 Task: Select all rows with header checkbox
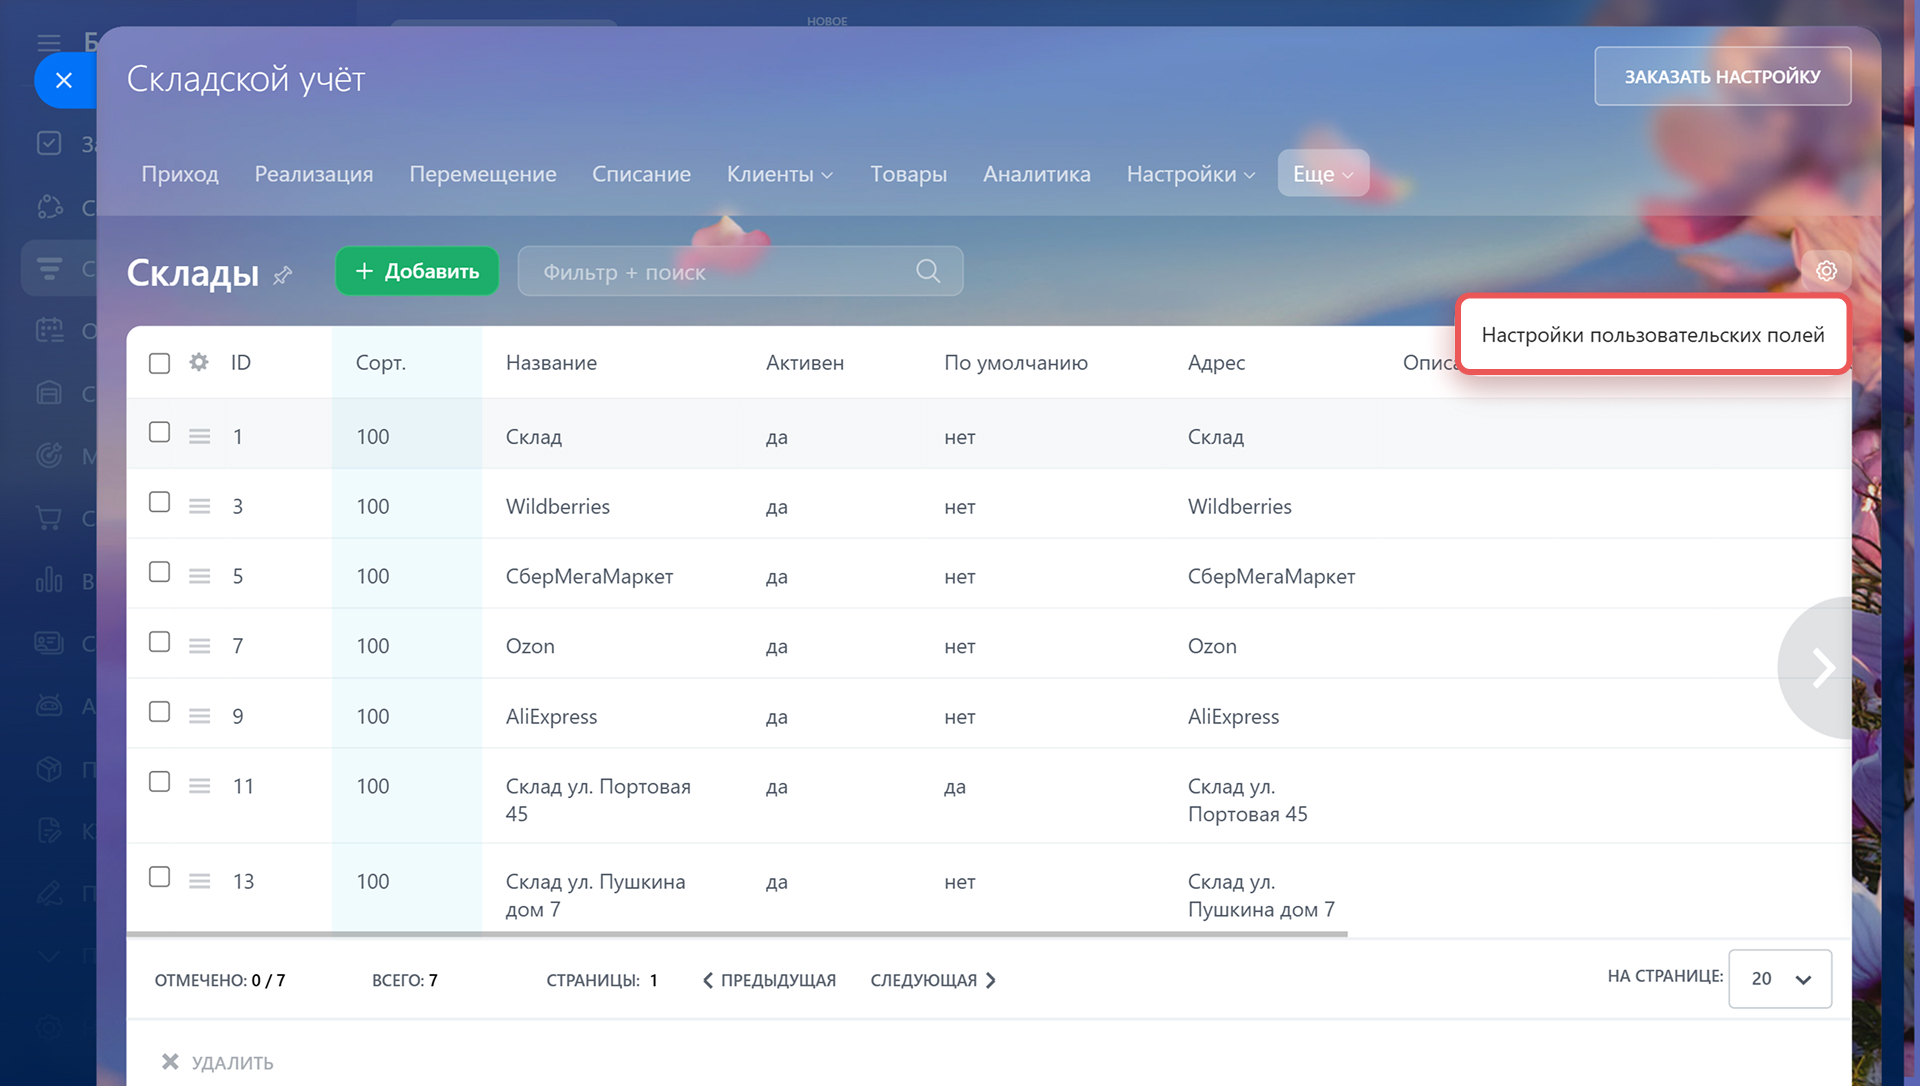[159, 363]
